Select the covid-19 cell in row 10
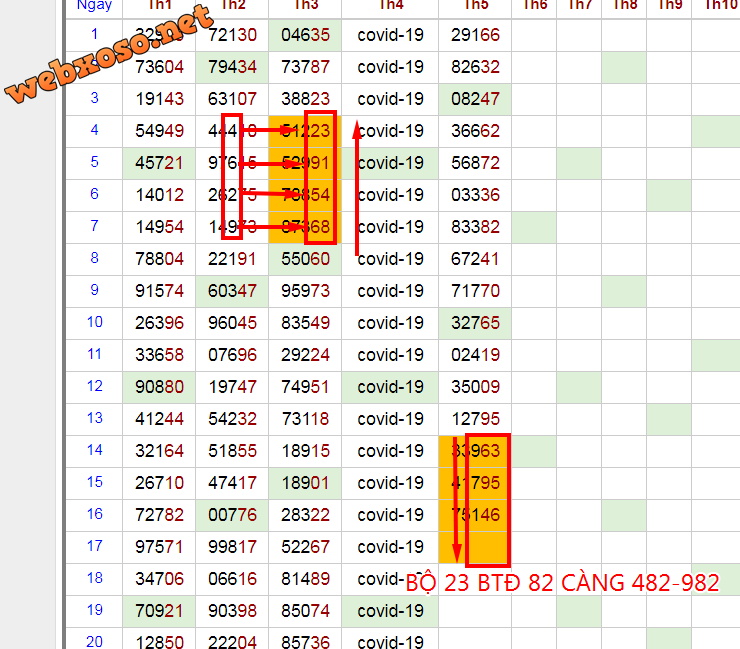The width and height of the screenshot is (740, 649). (390, 323)
